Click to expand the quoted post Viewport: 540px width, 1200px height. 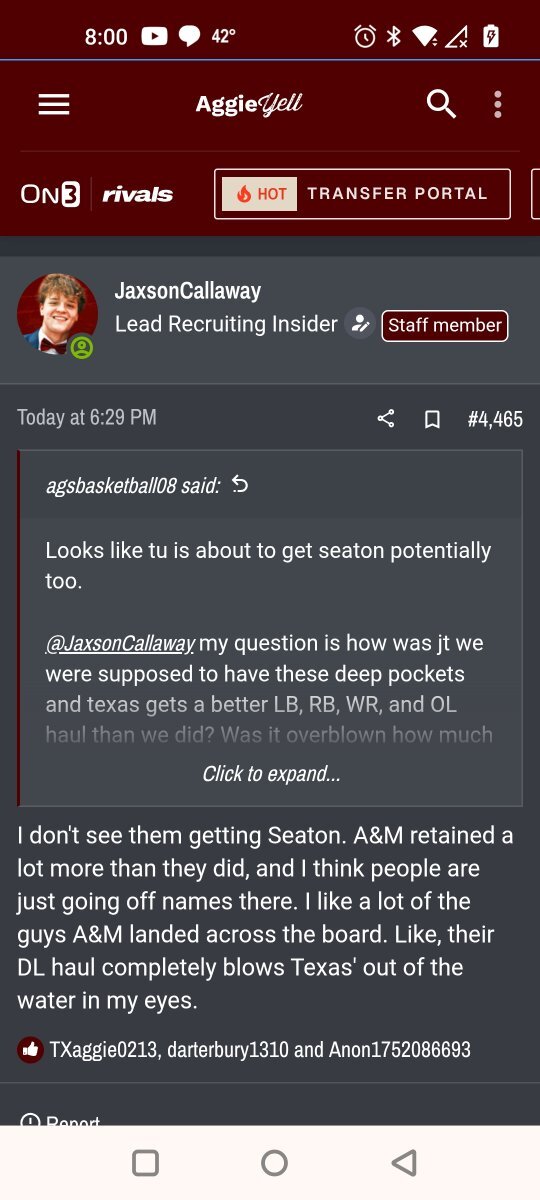coord(271,774)
